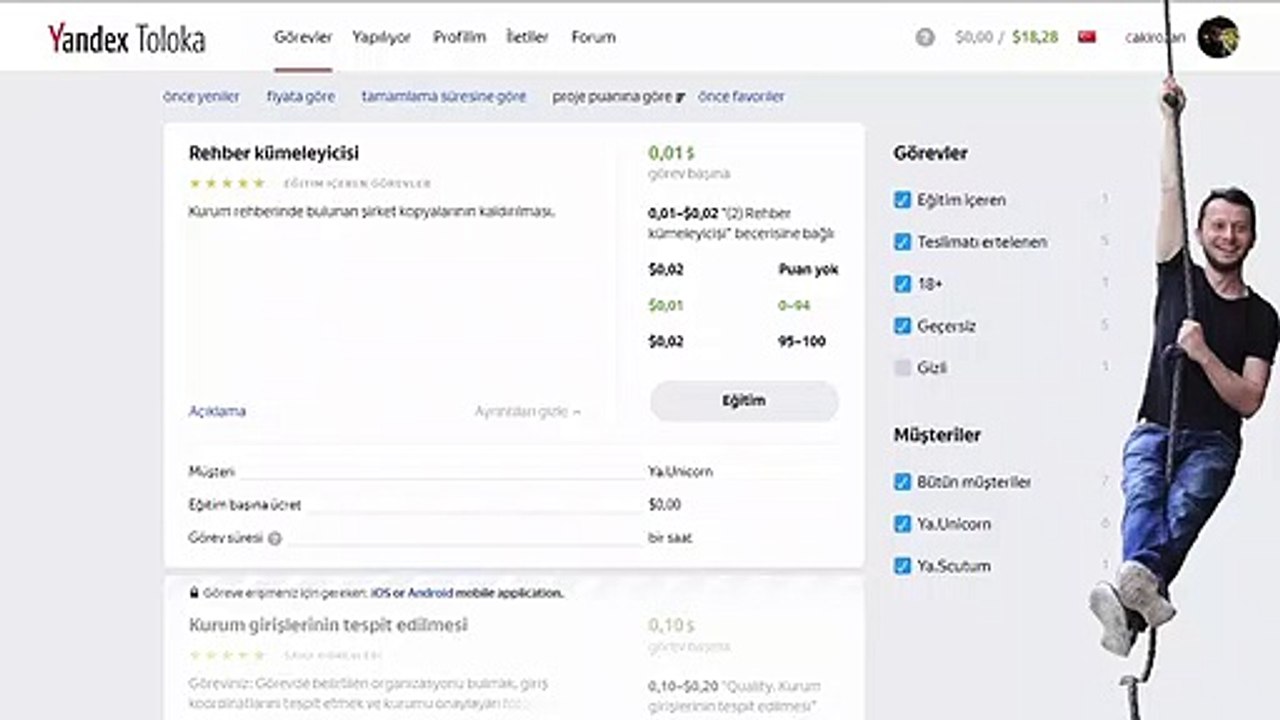
Task: Click the $0,00 blocked balance amount
Action: coord(974,37)
